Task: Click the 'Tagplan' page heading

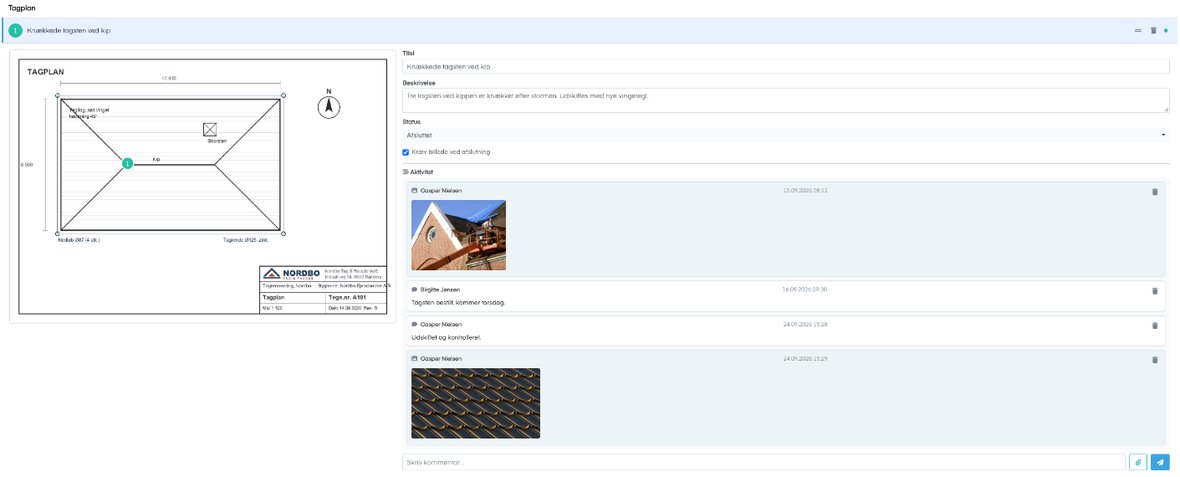Action: [x=20, y=8]
